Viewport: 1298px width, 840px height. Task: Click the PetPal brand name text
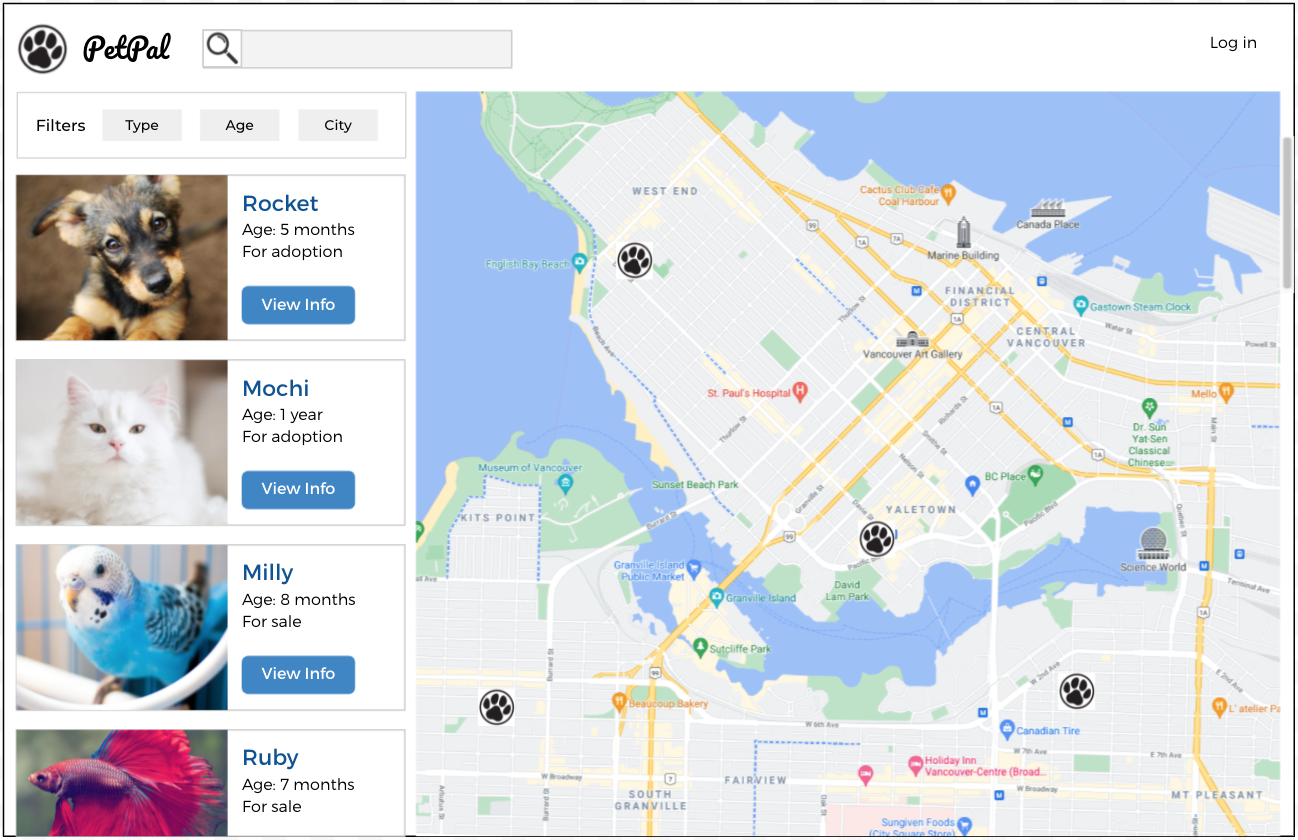pos(127,48)
